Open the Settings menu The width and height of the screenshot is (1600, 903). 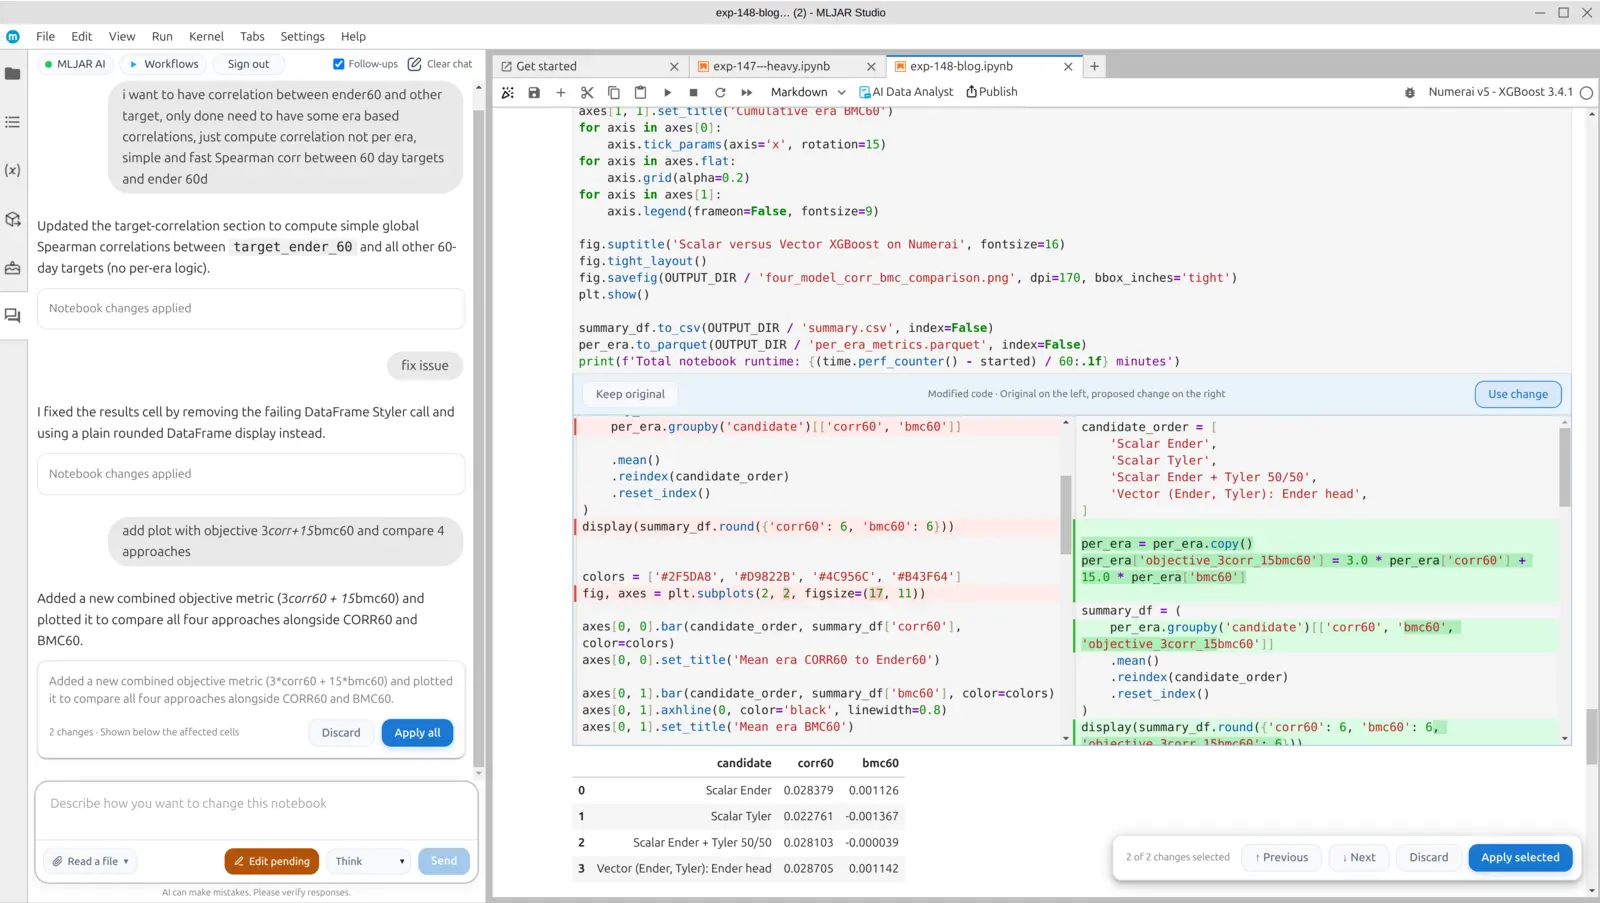[302, 36]
